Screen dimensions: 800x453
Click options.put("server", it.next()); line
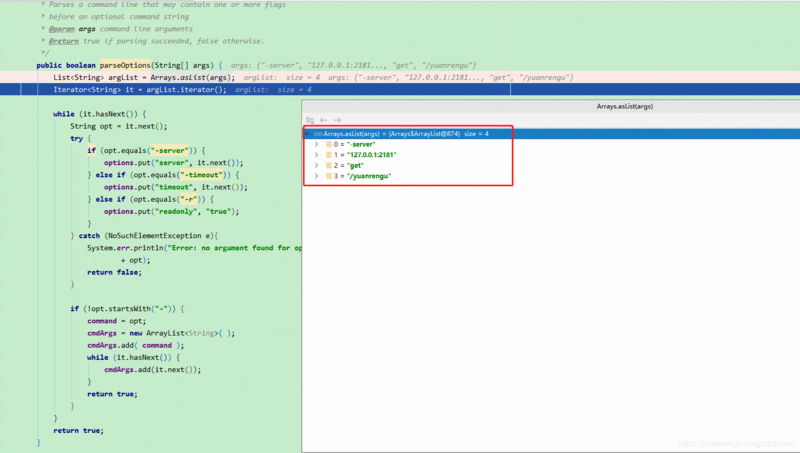tap(173, 163)
